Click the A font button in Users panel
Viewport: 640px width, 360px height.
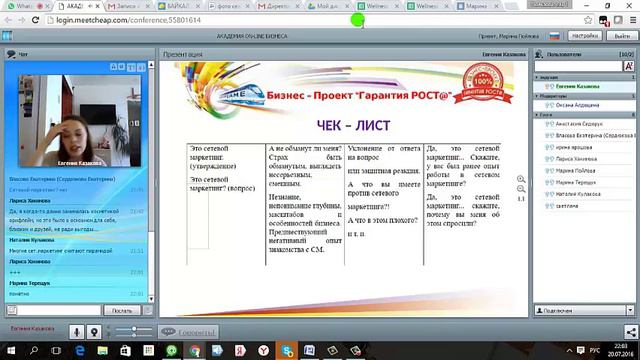tap(629, 66)
